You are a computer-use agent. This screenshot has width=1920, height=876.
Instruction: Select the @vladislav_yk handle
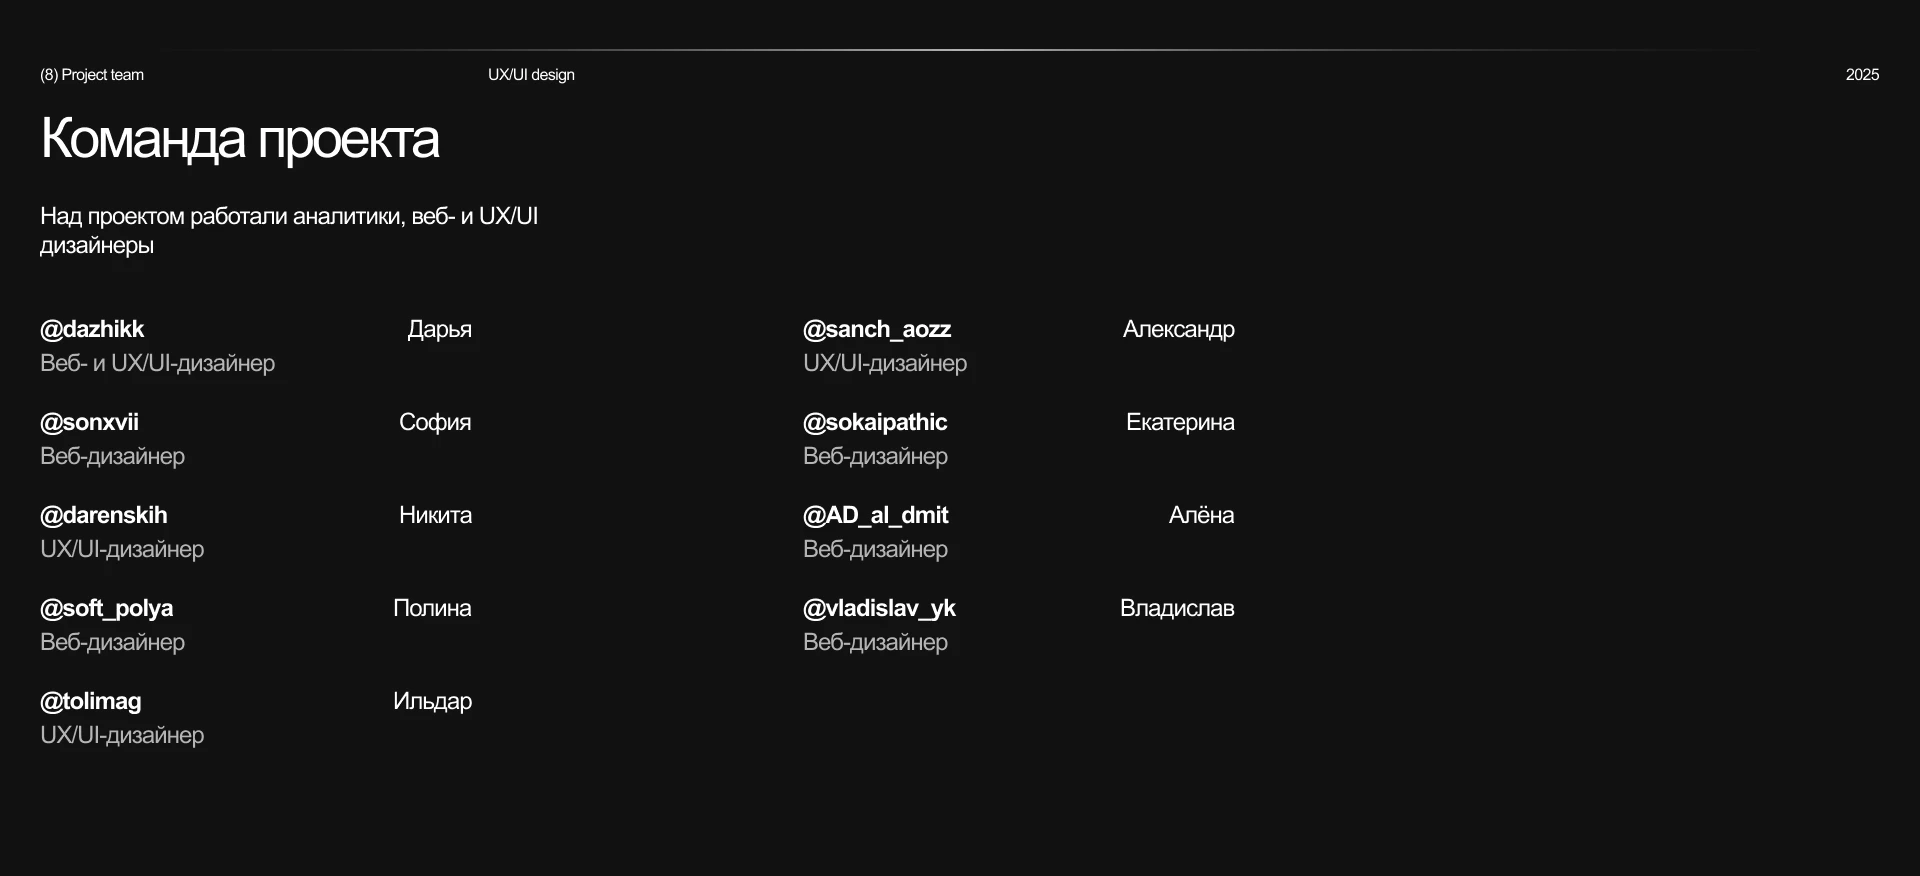879,608
